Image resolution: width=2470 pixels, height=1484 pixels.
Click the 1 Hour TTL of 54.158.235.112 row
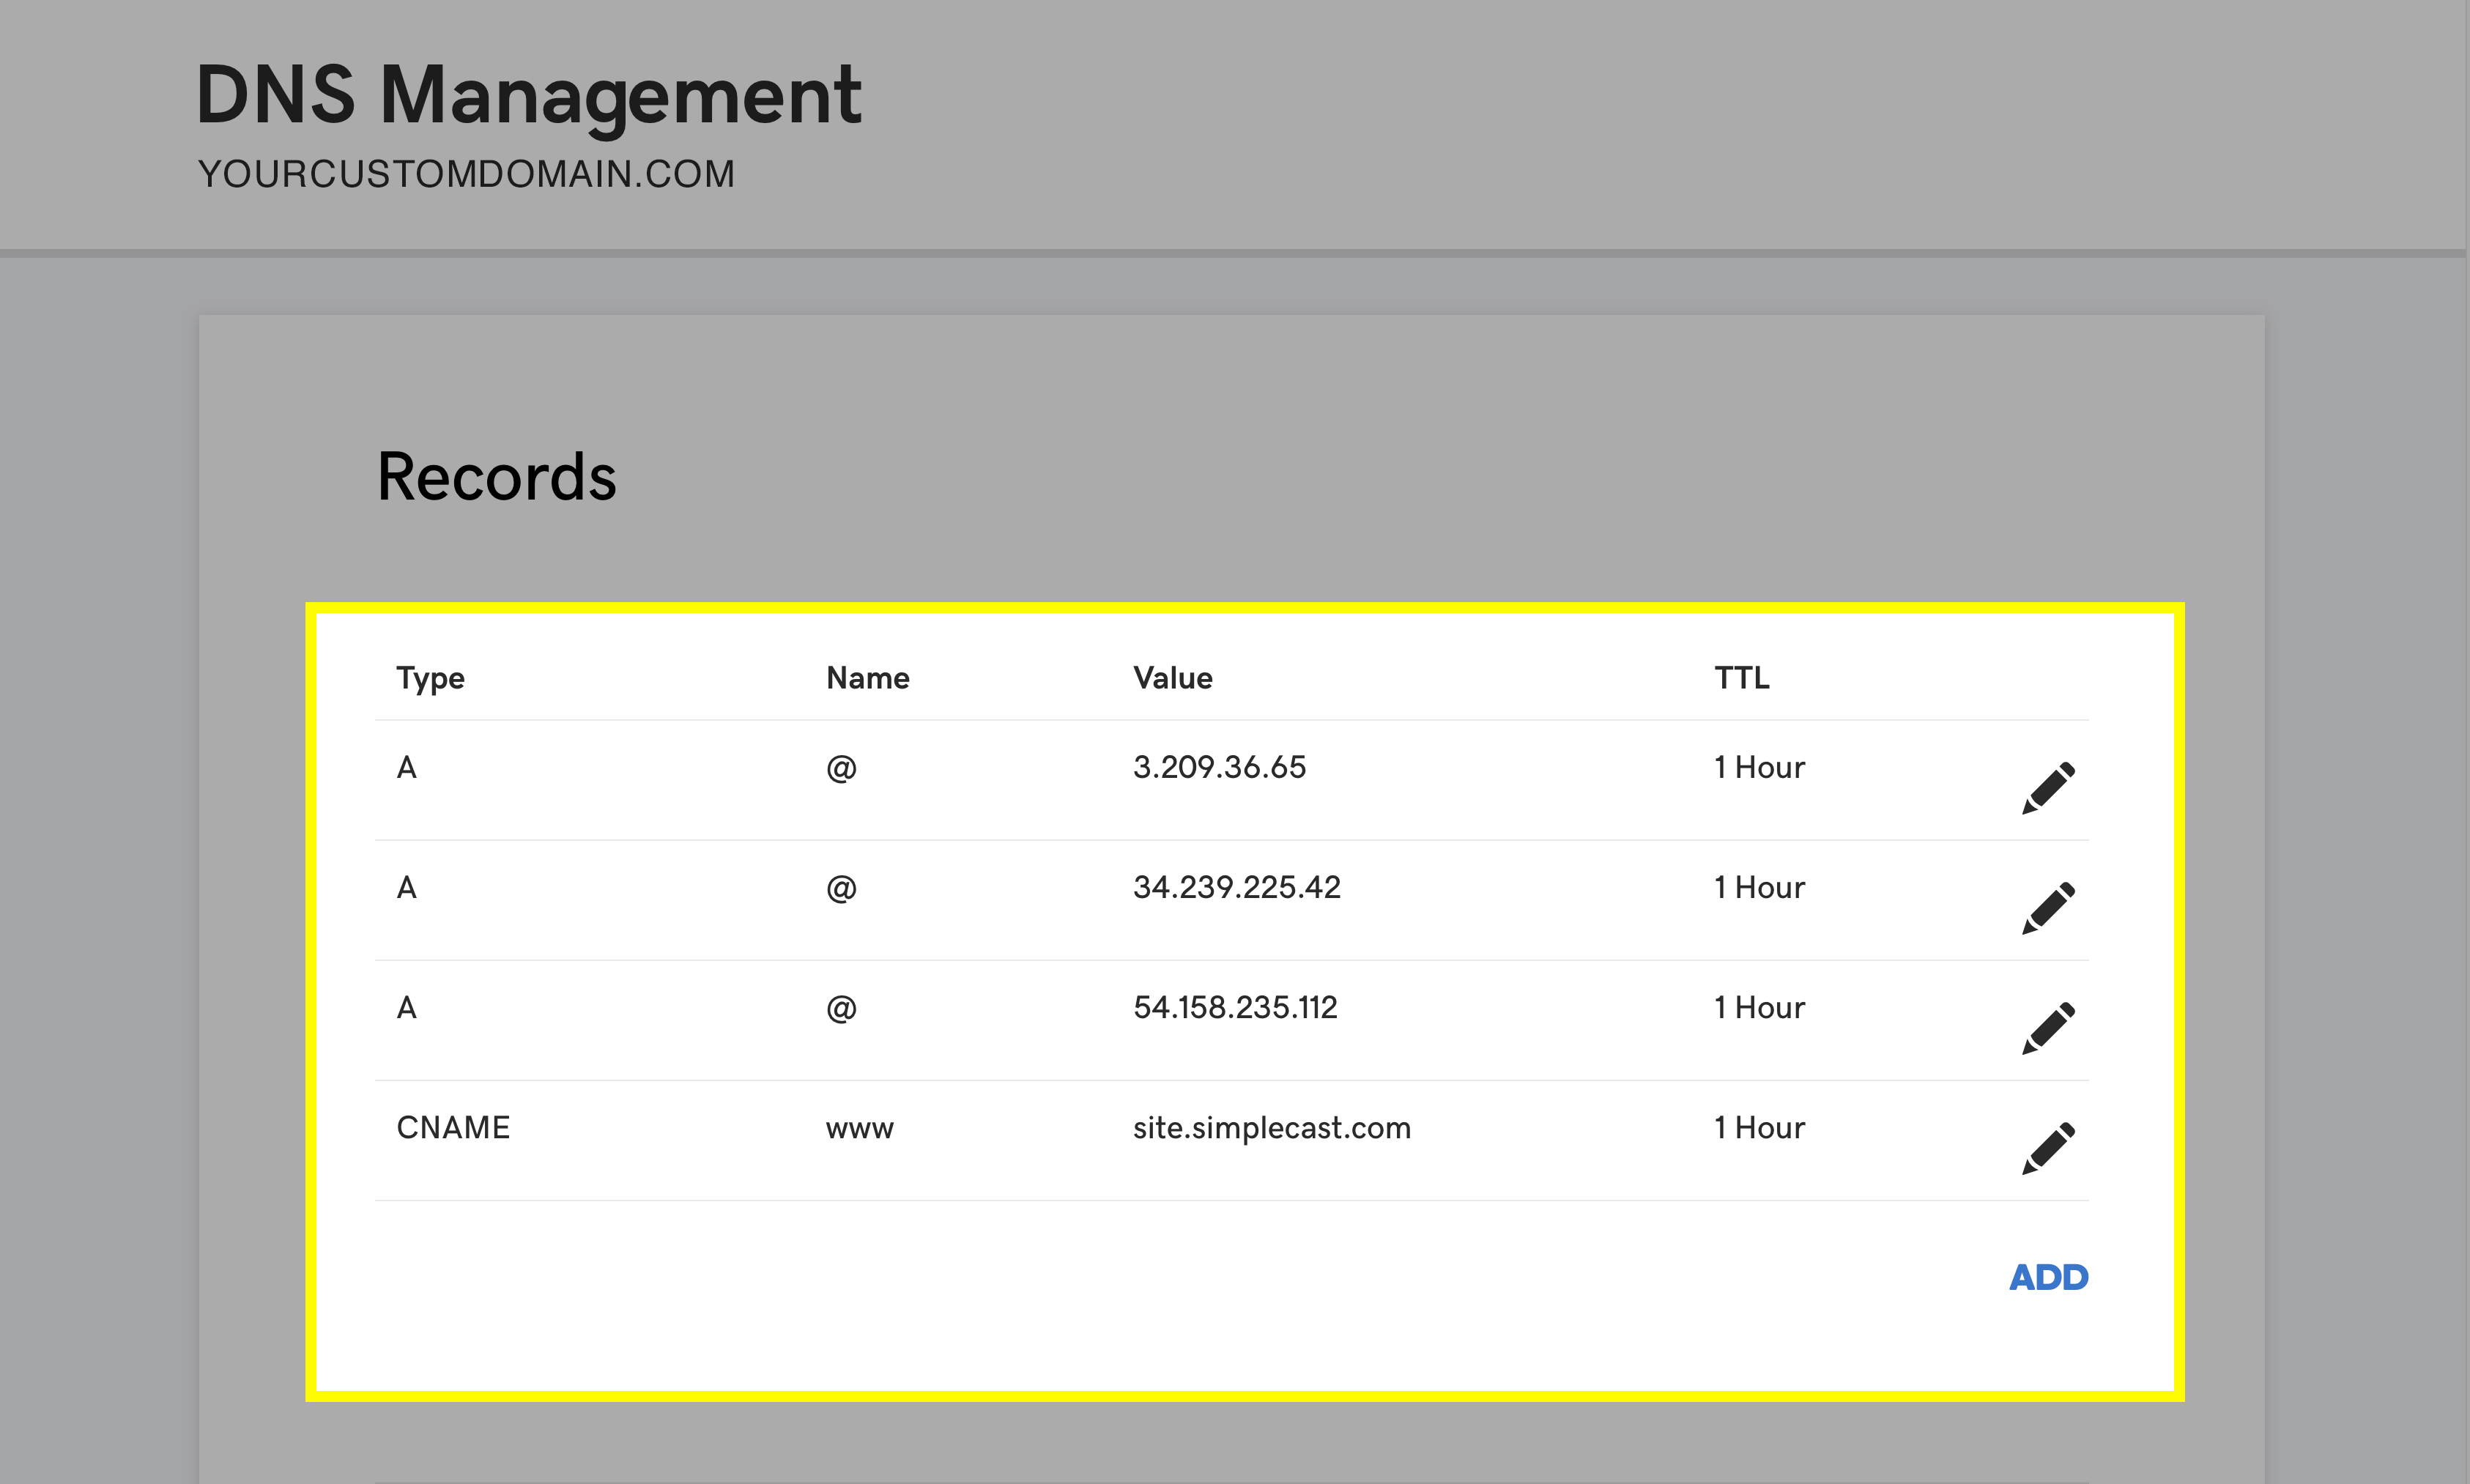(1760, 1007)
